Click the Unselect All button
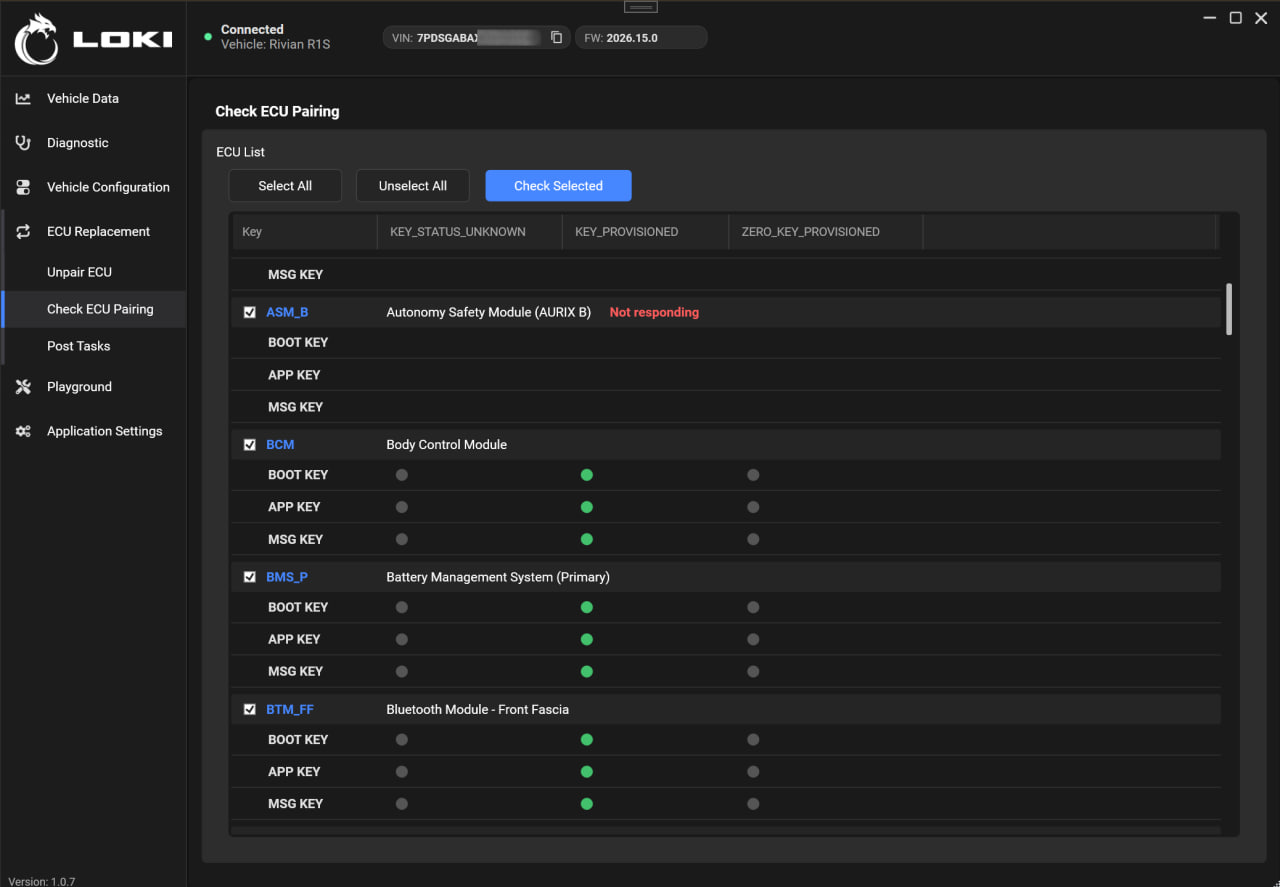 click(x=413, y=186)
